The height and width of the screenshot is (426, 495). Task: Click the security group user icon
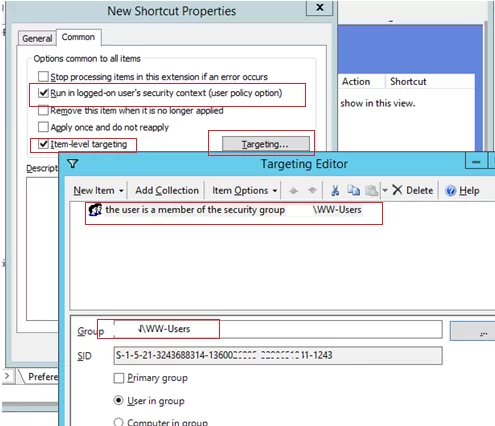(95, 210)
